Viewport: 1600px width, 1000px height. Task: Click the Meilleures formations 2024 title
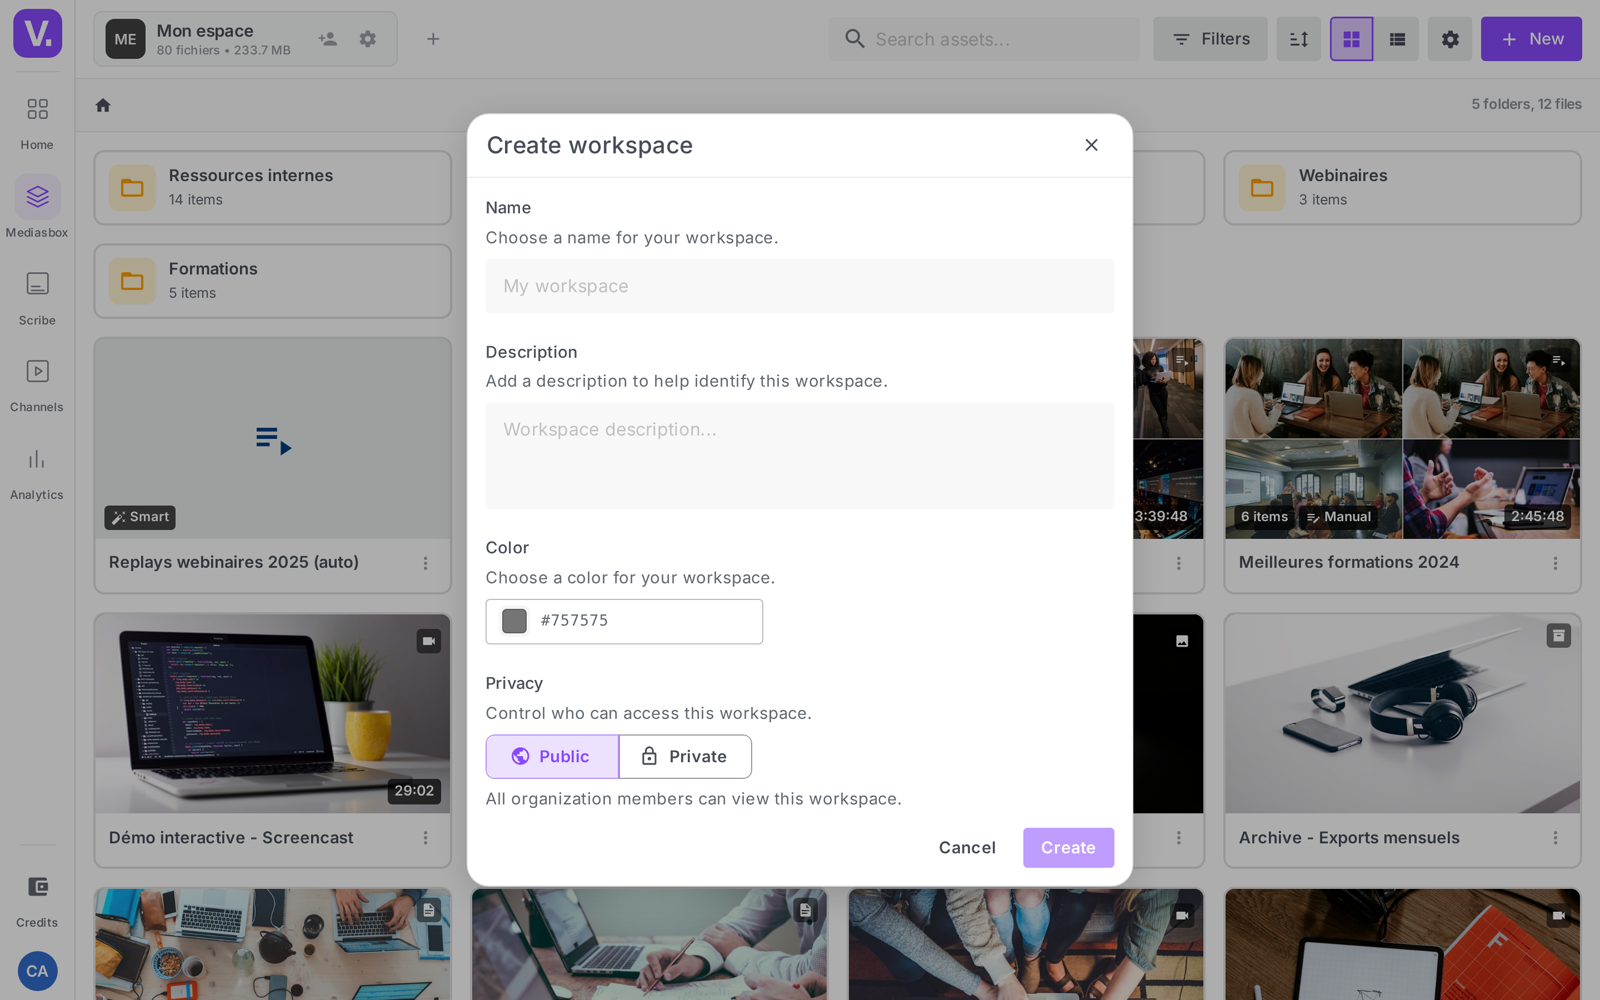coord(1349,563)
